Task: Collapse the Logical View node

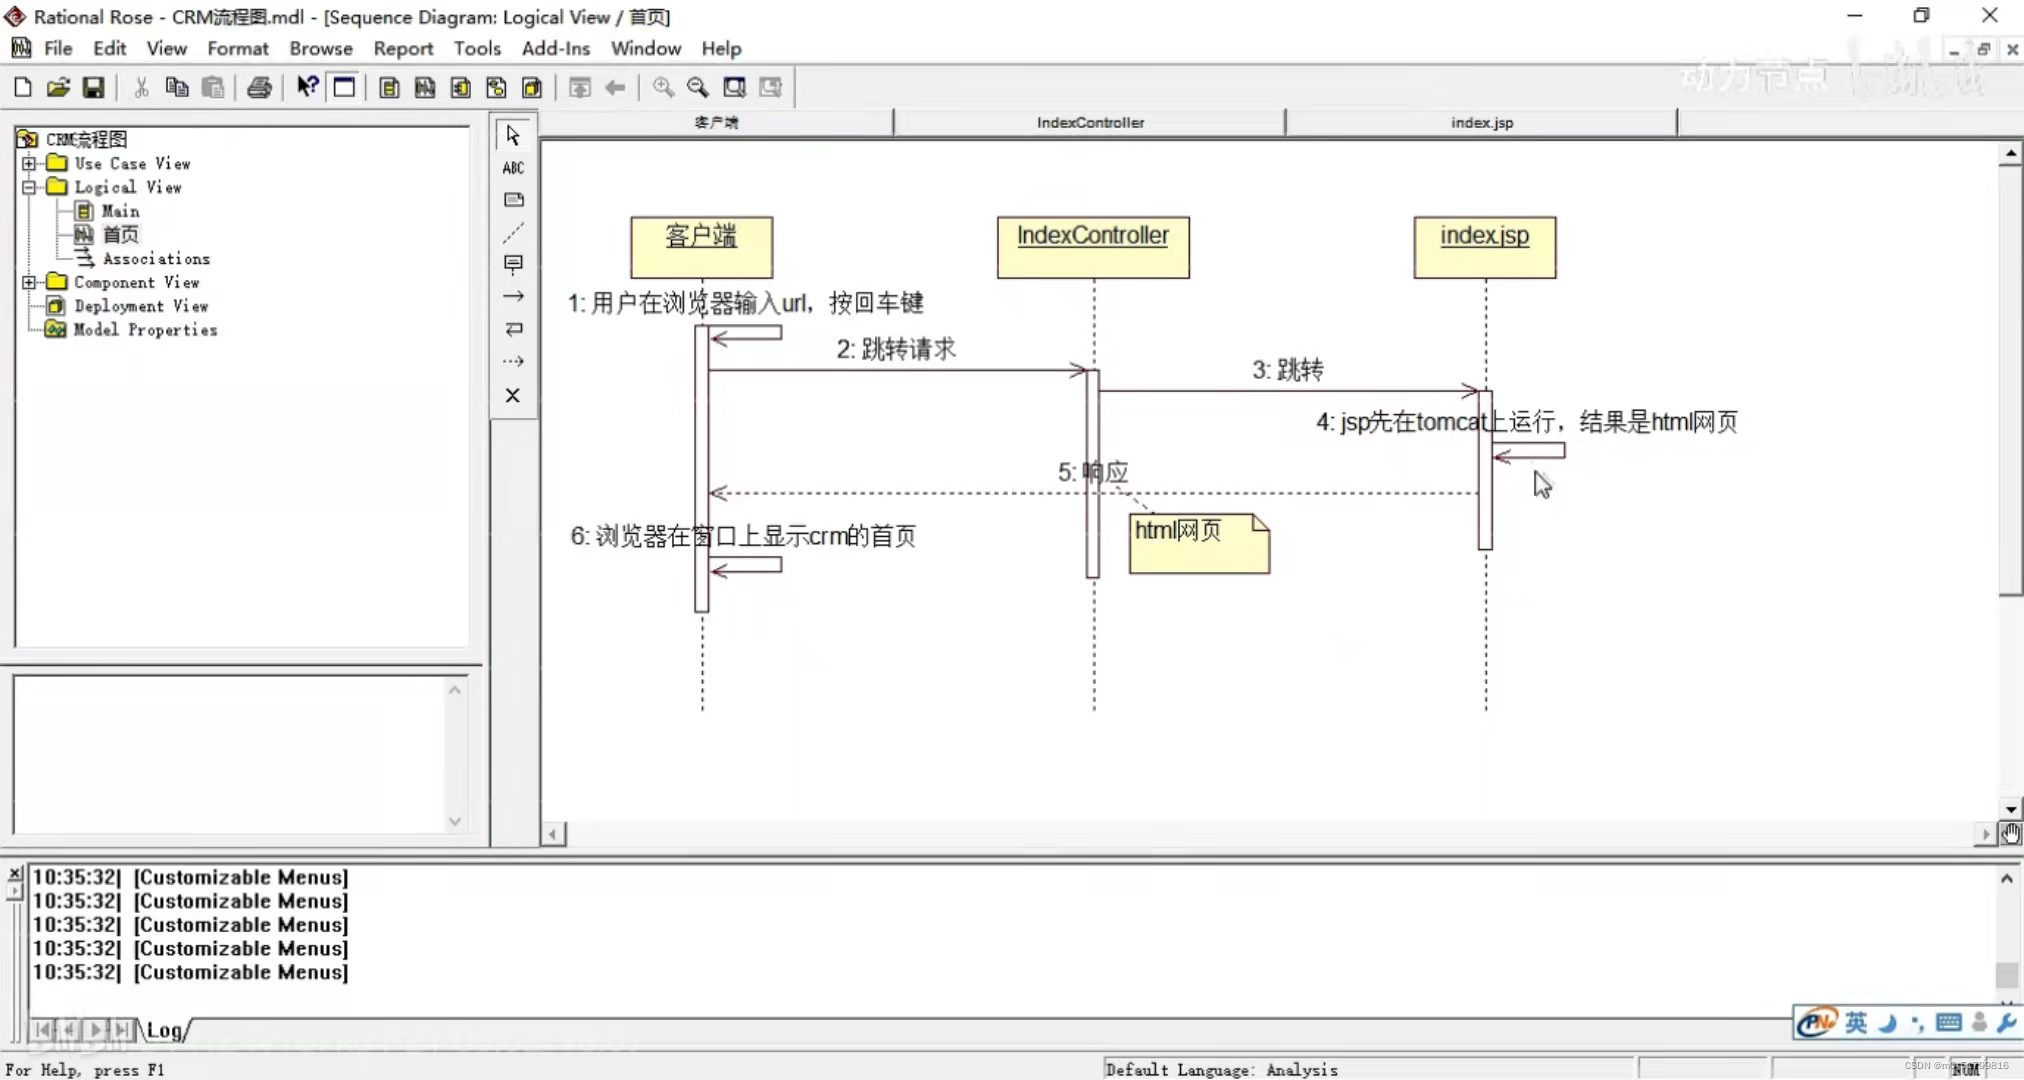Action: [x=29, y=187]
